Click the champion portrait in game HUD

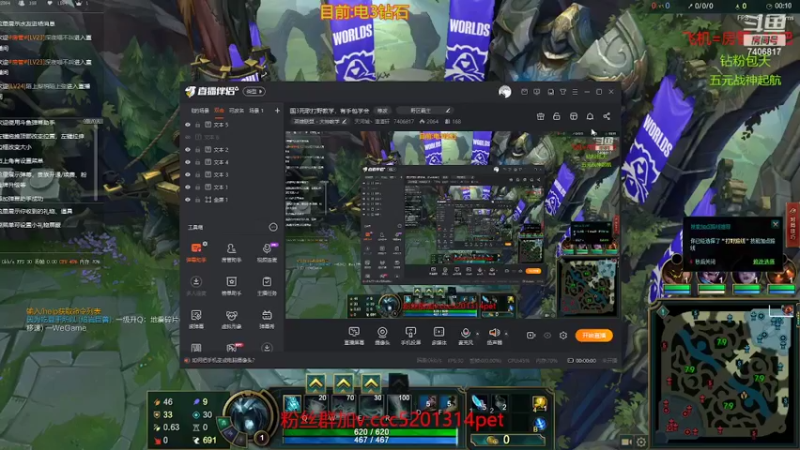(x=248, y=416)
